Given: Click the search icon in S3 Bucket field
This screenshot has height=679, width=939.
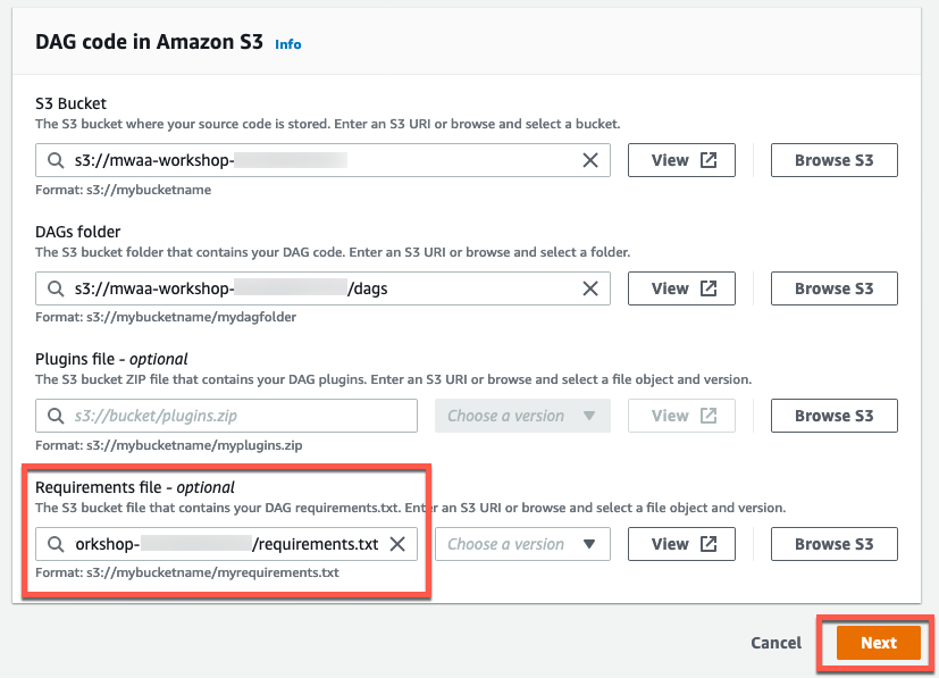Looking at the screenshot, I should (55, 160).
